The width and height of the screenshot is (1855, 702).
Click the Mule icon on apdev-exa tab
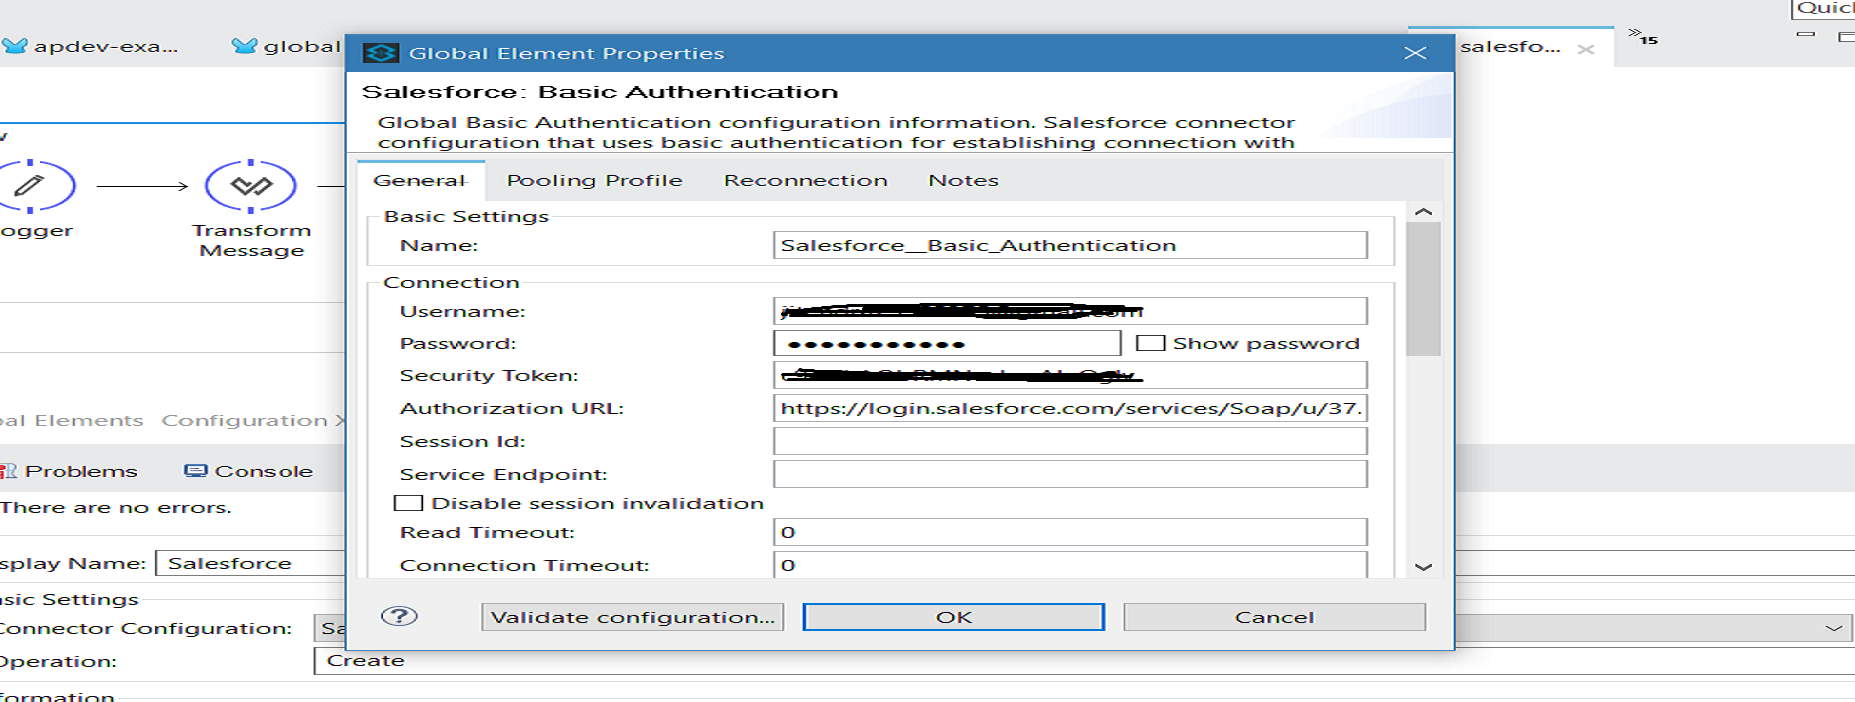(x=14, y=46)
